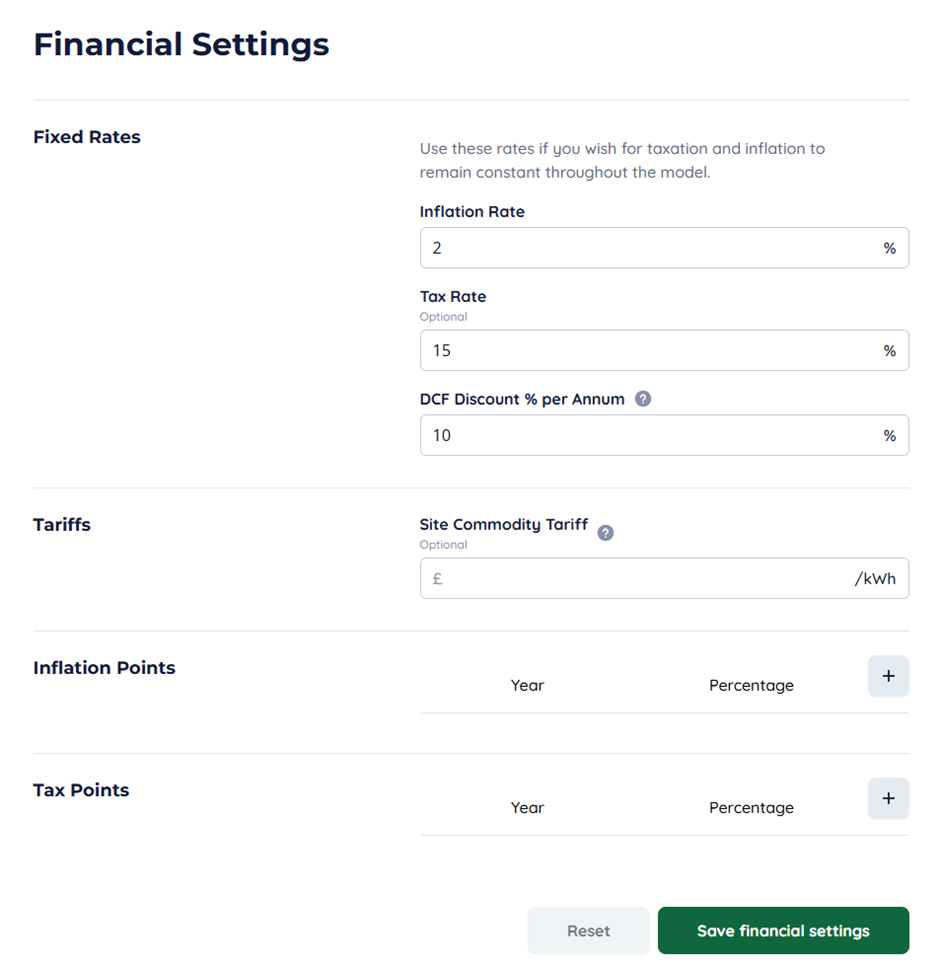The height and width of the screenshot is (966, 940).
Task: Open the Site Commodity Tariff help icon
Action: [x=605, y=533]
